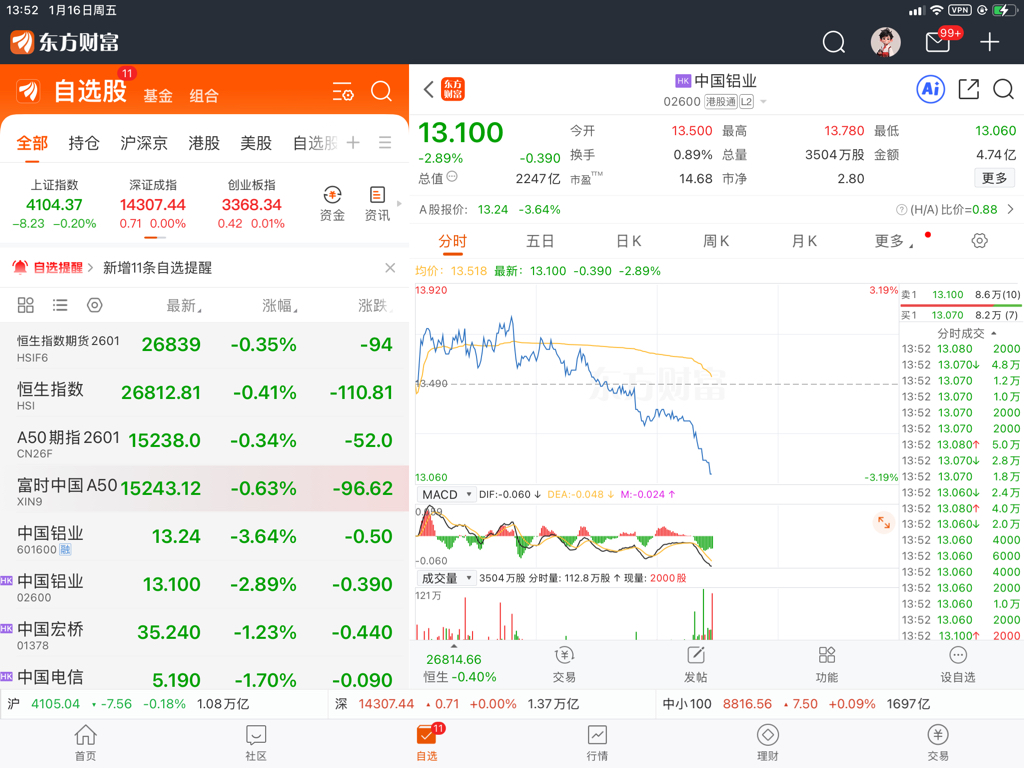The height and width of the screenshot is (768, 1024).
Task: Tap the plus icon in top header
Action: [989, 42]
